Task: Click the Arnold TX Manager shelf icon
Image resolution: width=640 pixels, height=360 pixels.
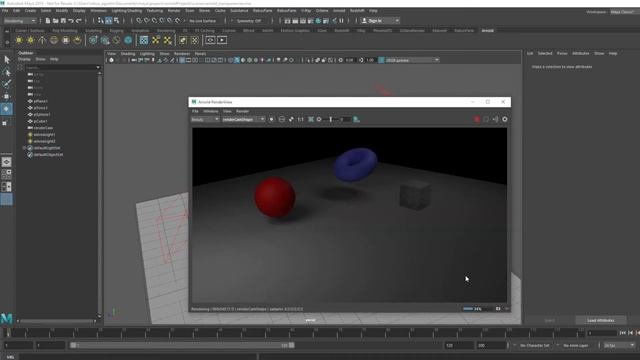Action: pyautogui.click(x=144, y=40)
